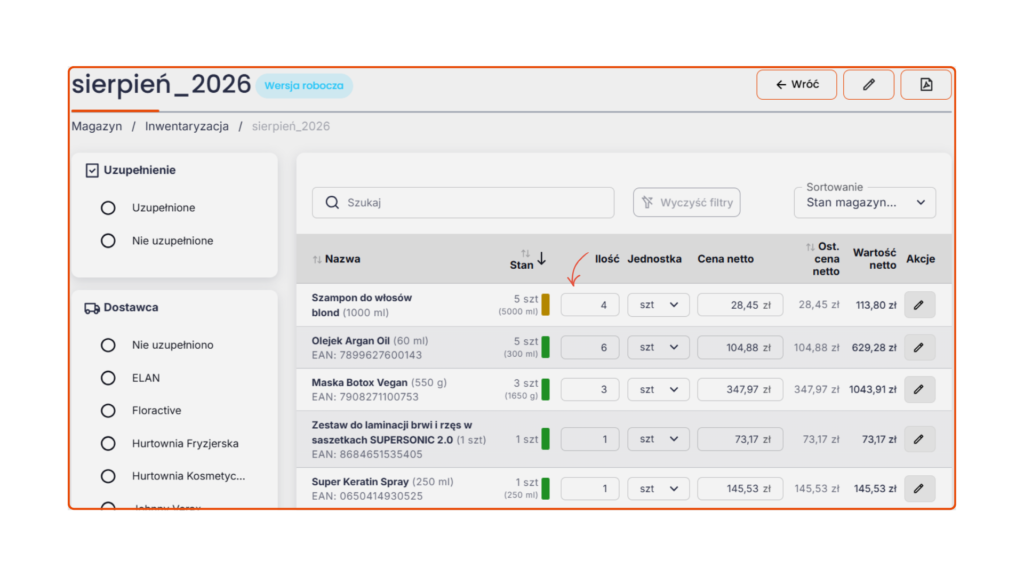Go to Magazyn breadcrumb
Screen dimensions: 1024x576
97,126
